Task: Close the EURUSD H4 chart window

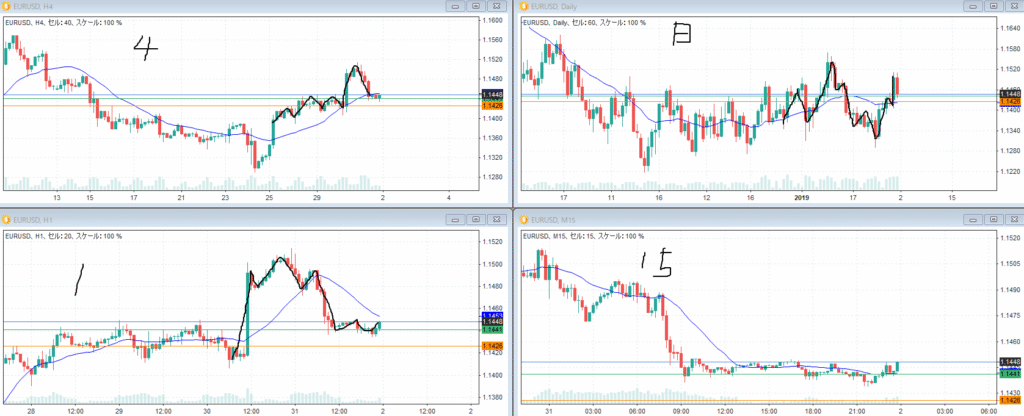Action: click(x=495, y=7)
